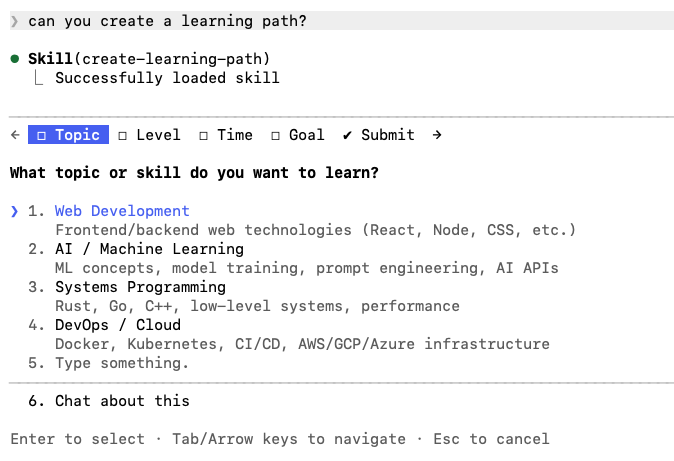Click the green Skill status dot
The height and width of the screenshot is (461, 674).
pos(14,59)
